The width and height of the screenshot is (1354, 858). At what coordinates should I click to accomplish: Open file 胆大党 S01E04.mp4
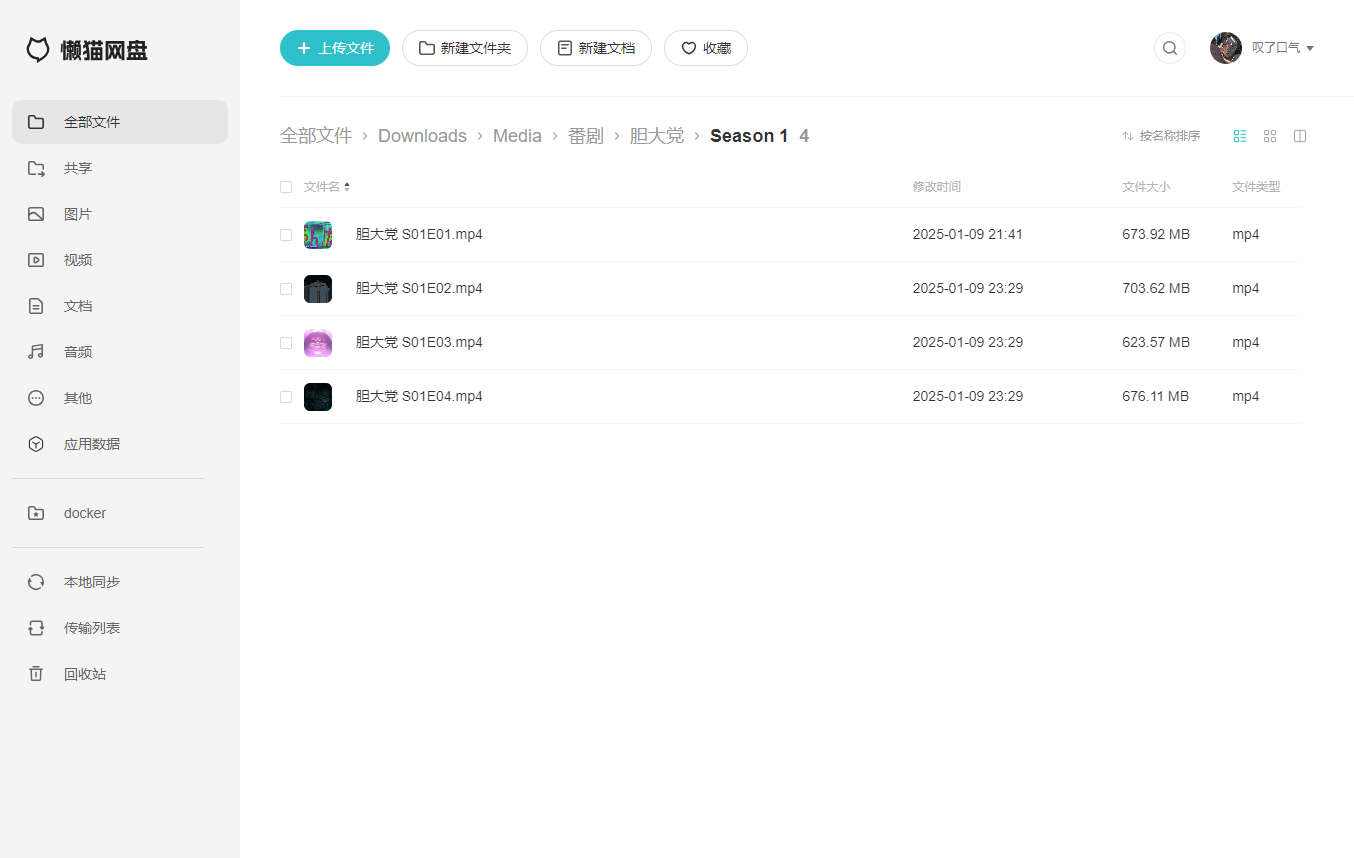click(x=419, y=397)
